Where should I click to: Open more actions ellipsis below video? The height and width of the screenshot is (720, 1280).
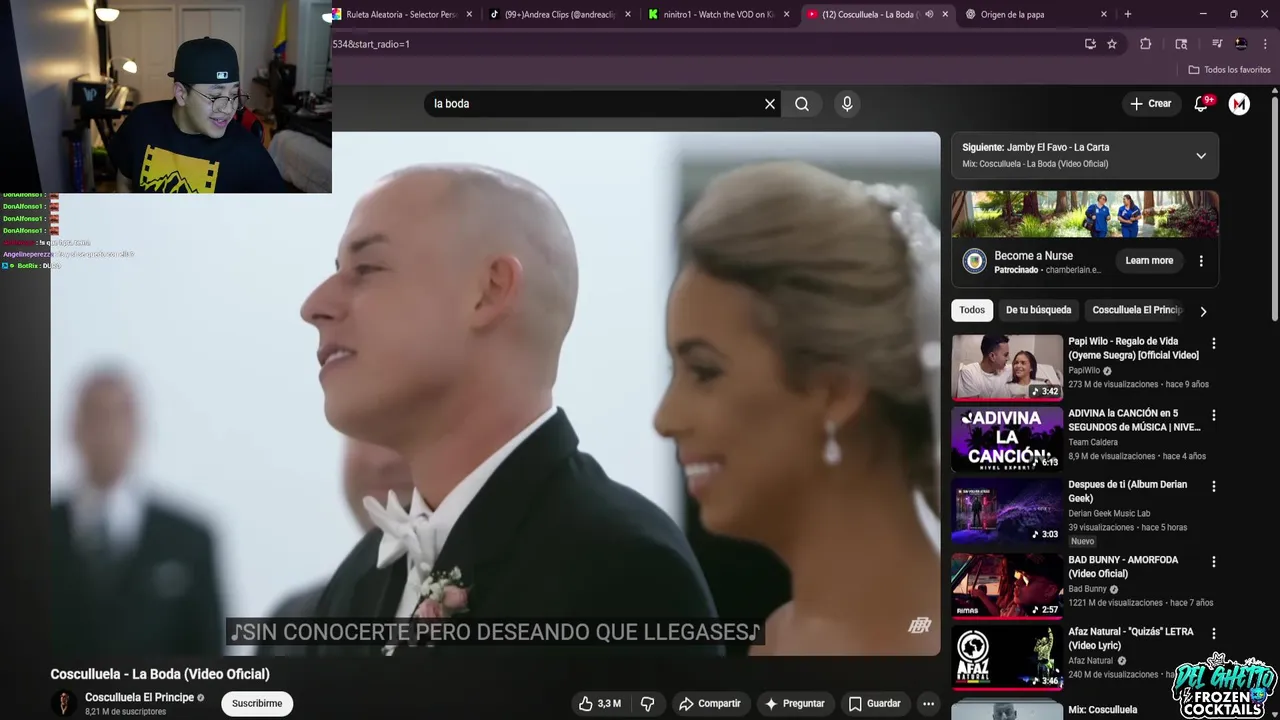[x=928, y=704]
